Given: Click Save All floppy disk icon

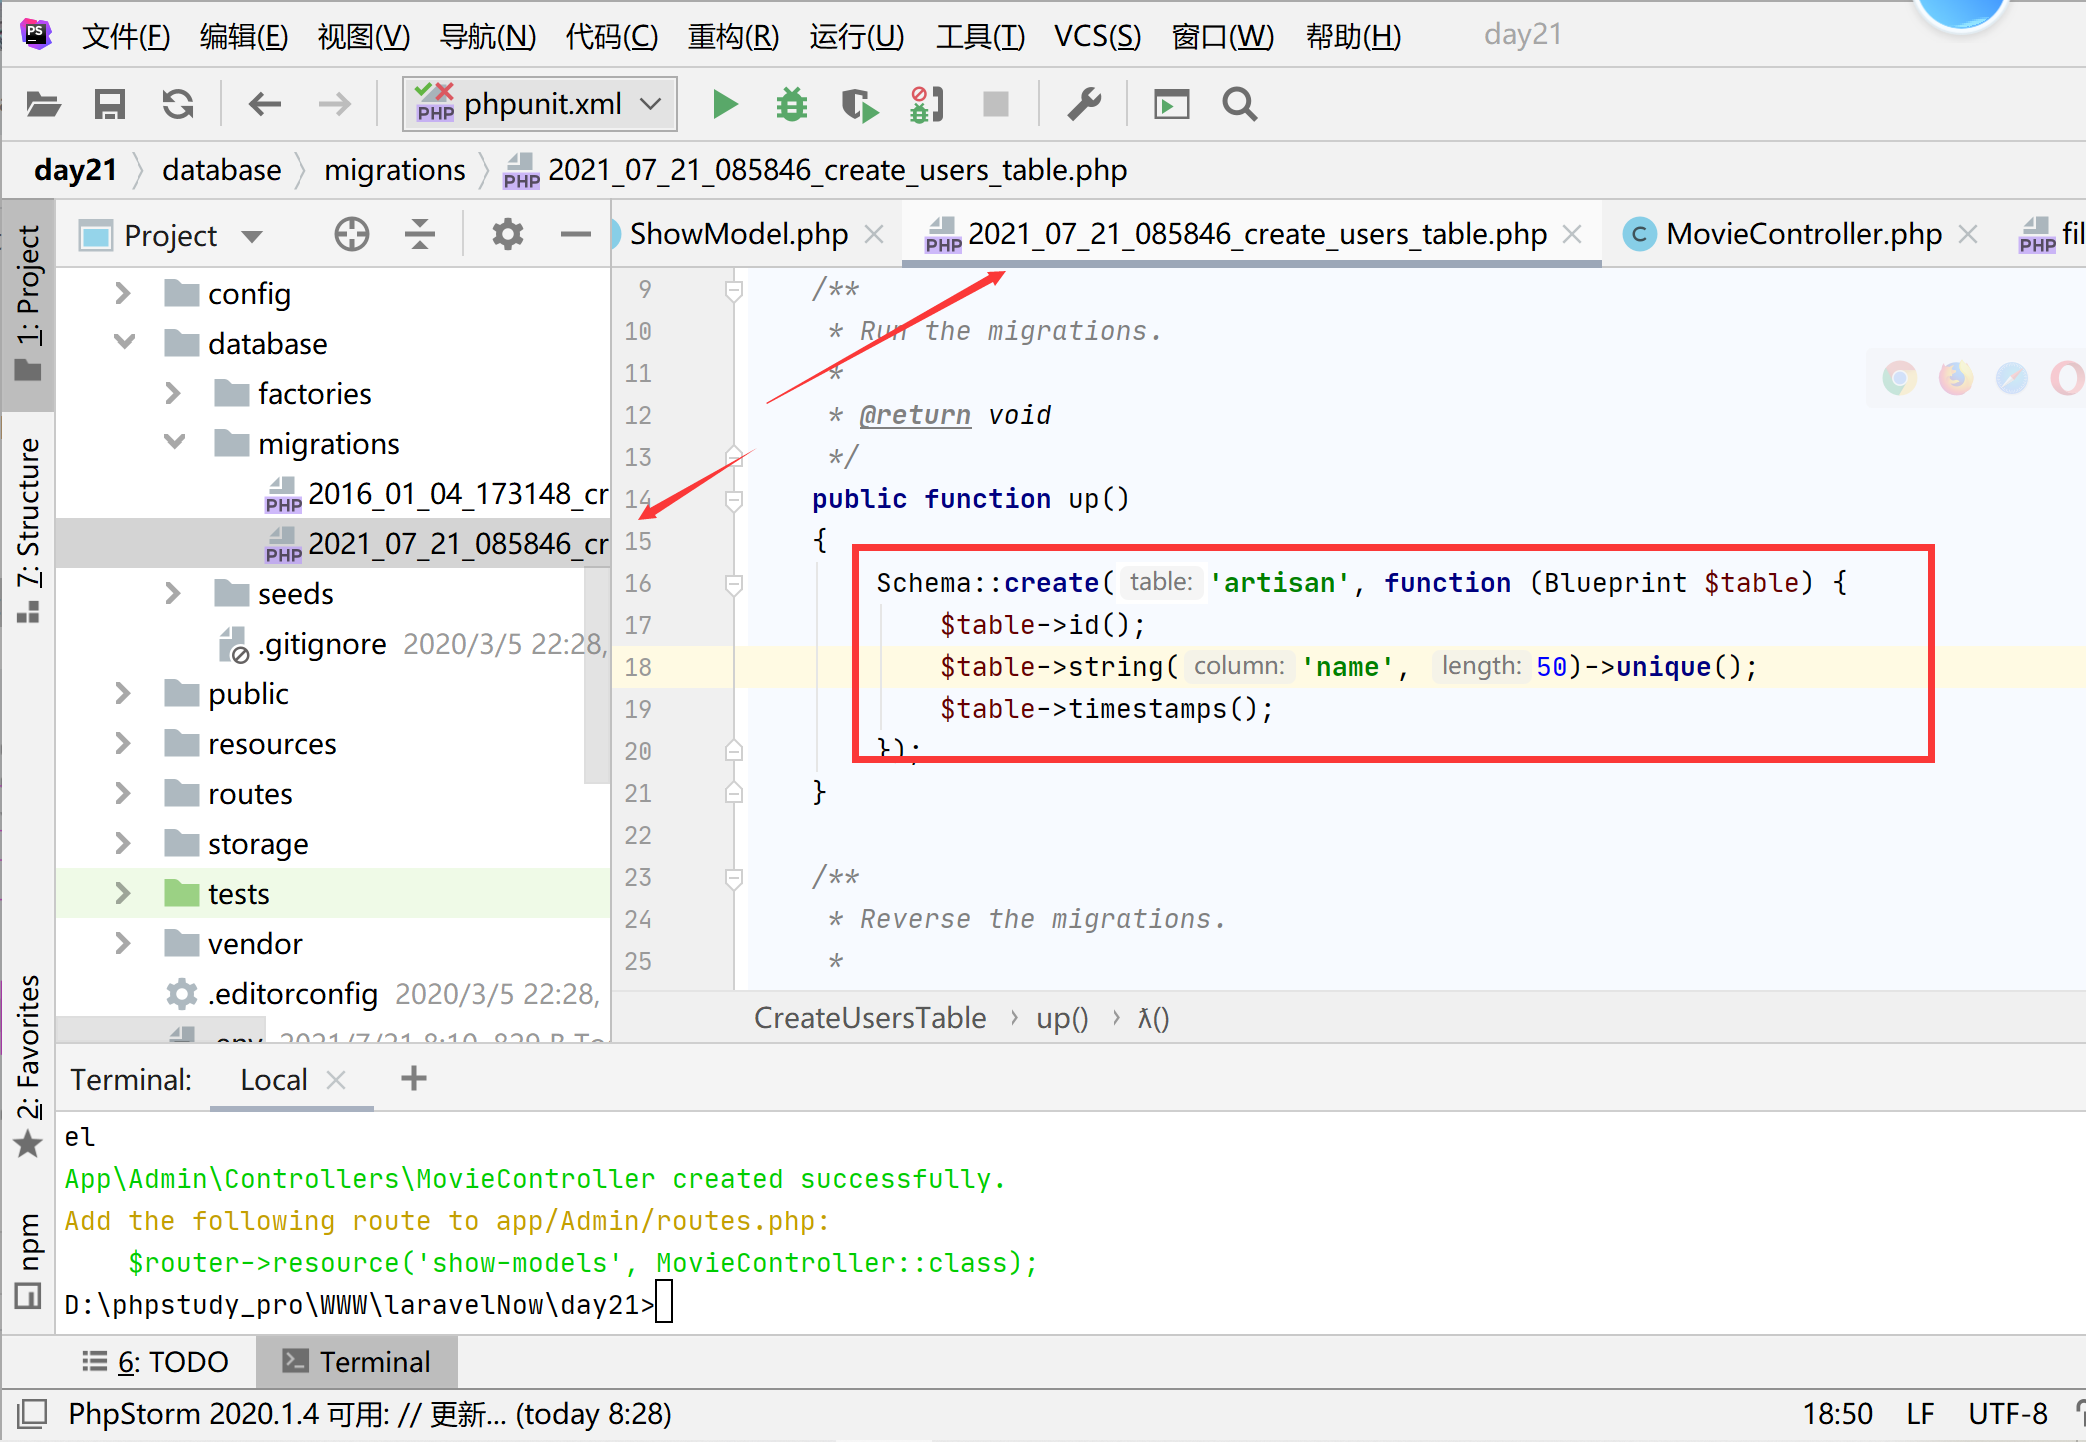Looking at the screenshot, I should [x=110, y=104].
